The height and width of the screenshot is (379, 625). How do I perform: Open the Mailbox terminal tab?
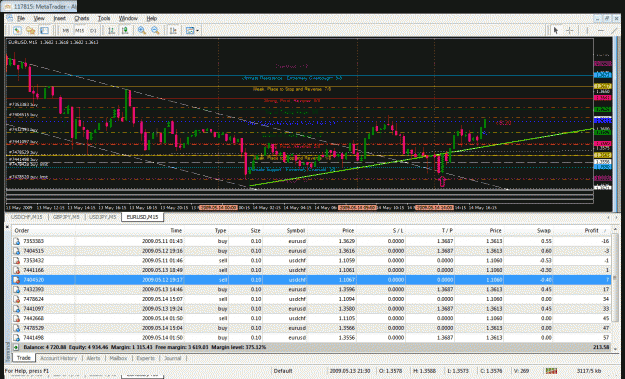click(118, 358)
